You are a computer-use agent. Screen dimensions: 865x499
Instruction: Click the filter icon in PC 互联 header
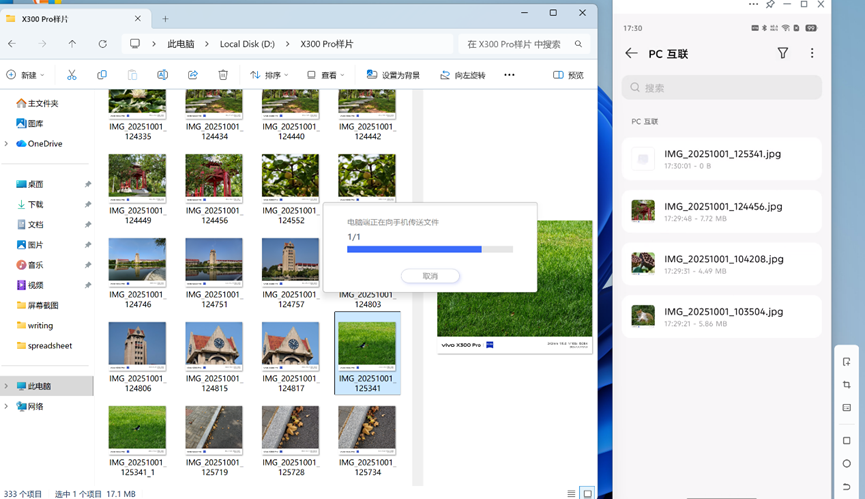tap(783, 53)
